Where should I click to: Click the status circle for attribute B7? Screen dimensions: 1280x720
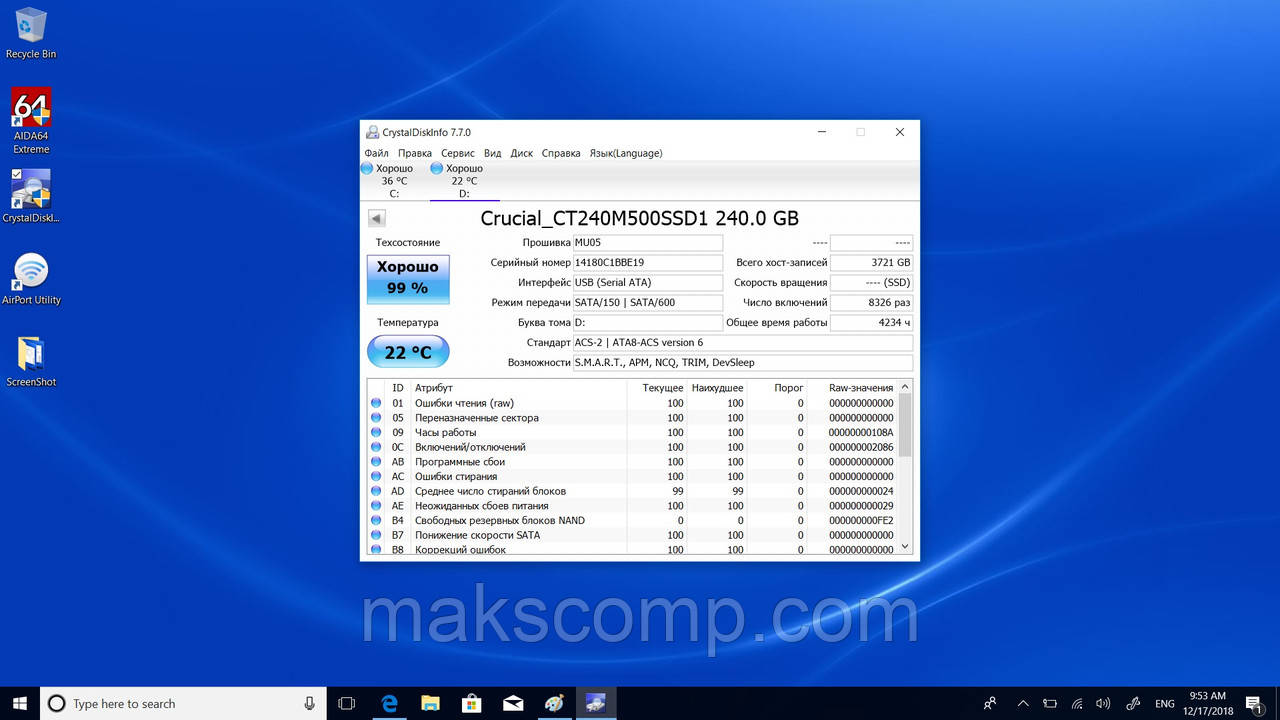pos(376,535)
